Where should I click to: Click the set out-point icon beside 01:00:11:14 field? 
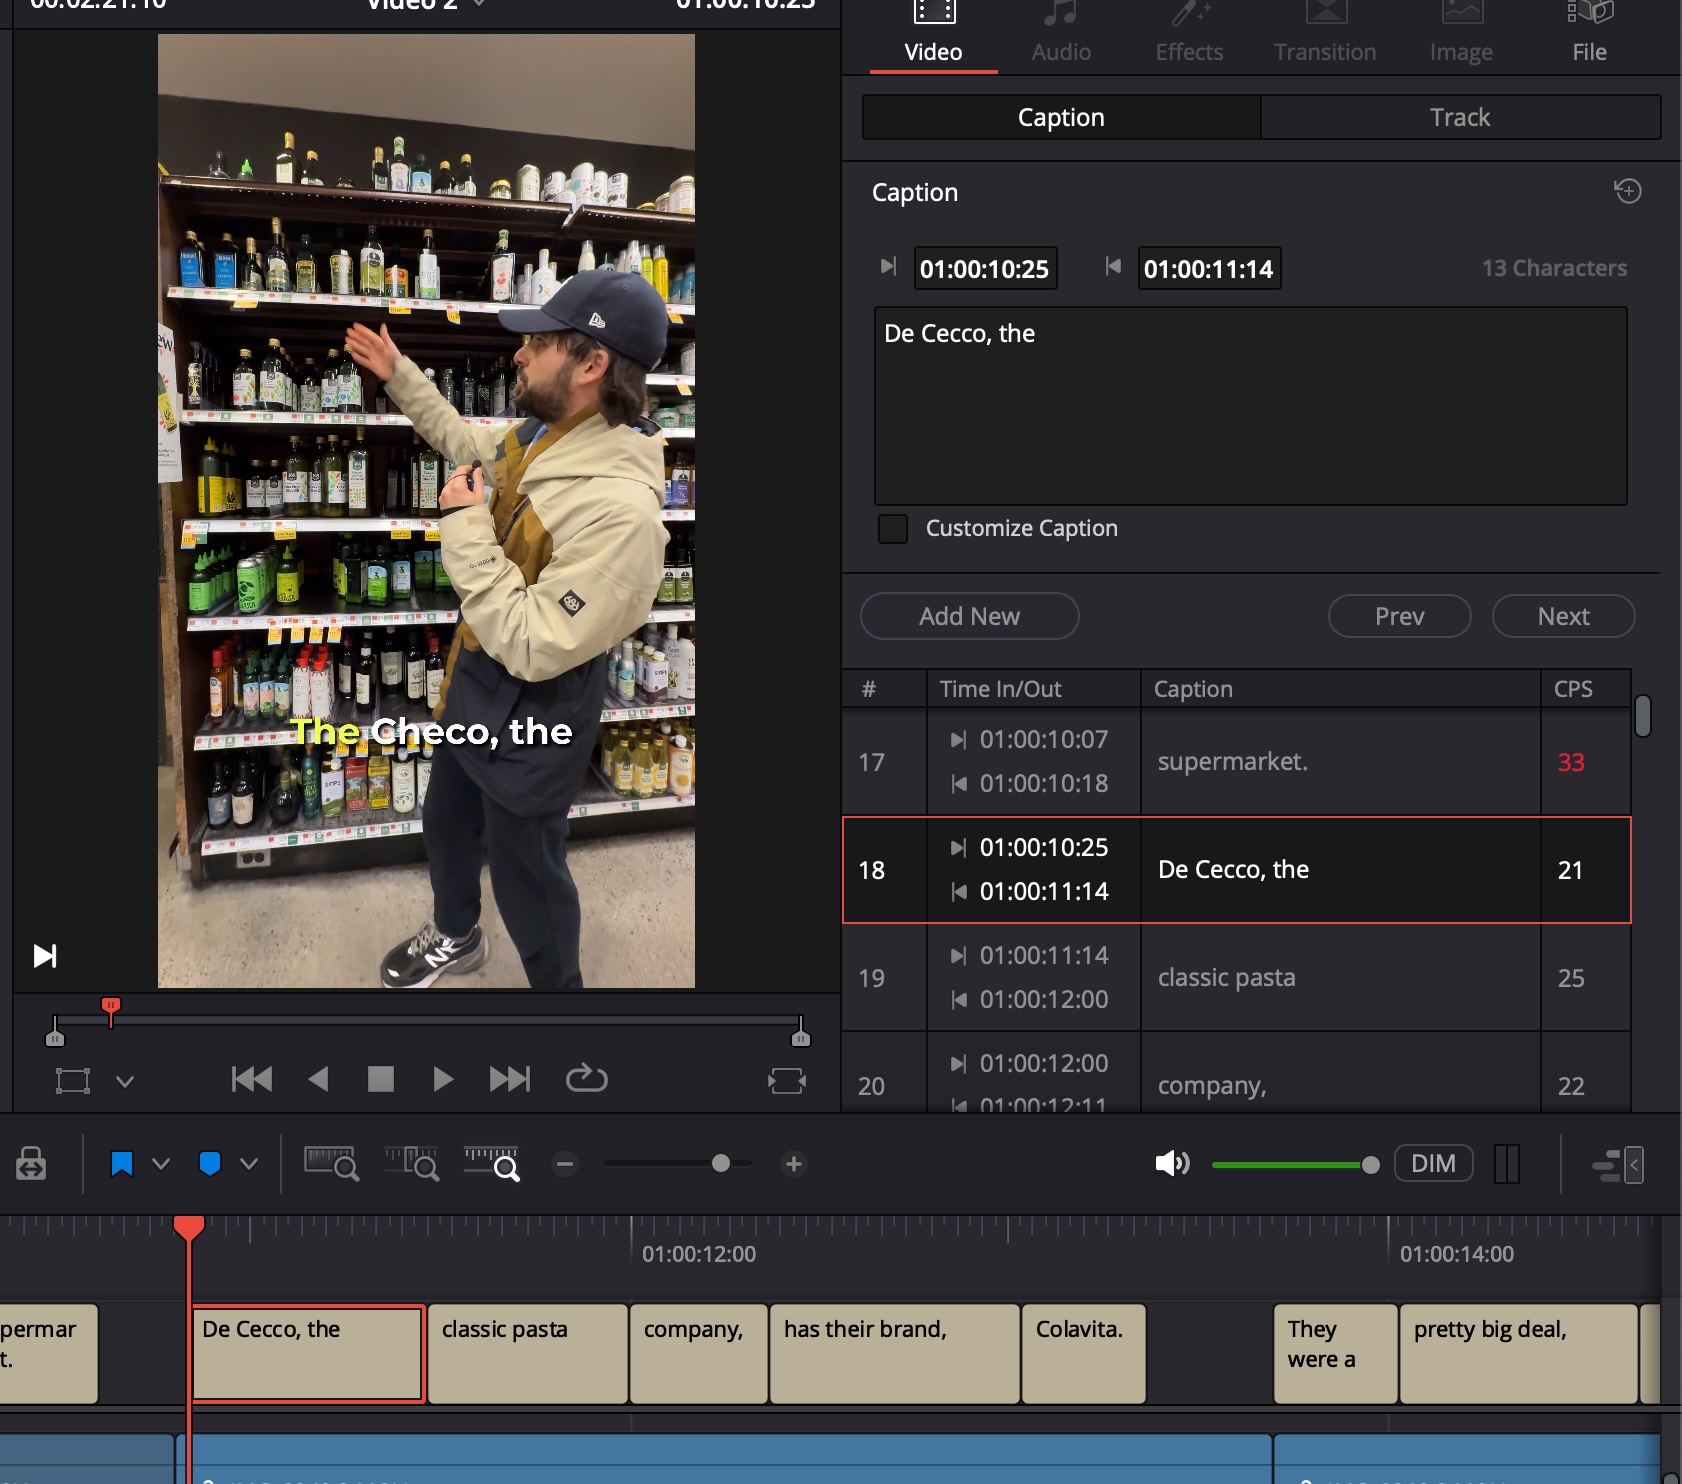point(1112,266)
